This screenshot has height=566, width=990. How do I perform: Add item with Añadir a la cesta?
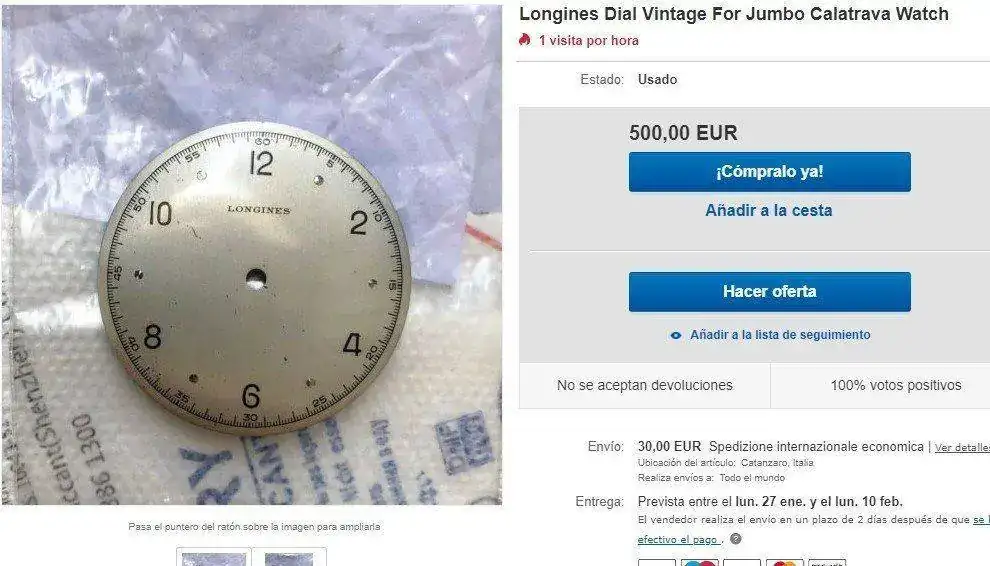pos(768,210)
